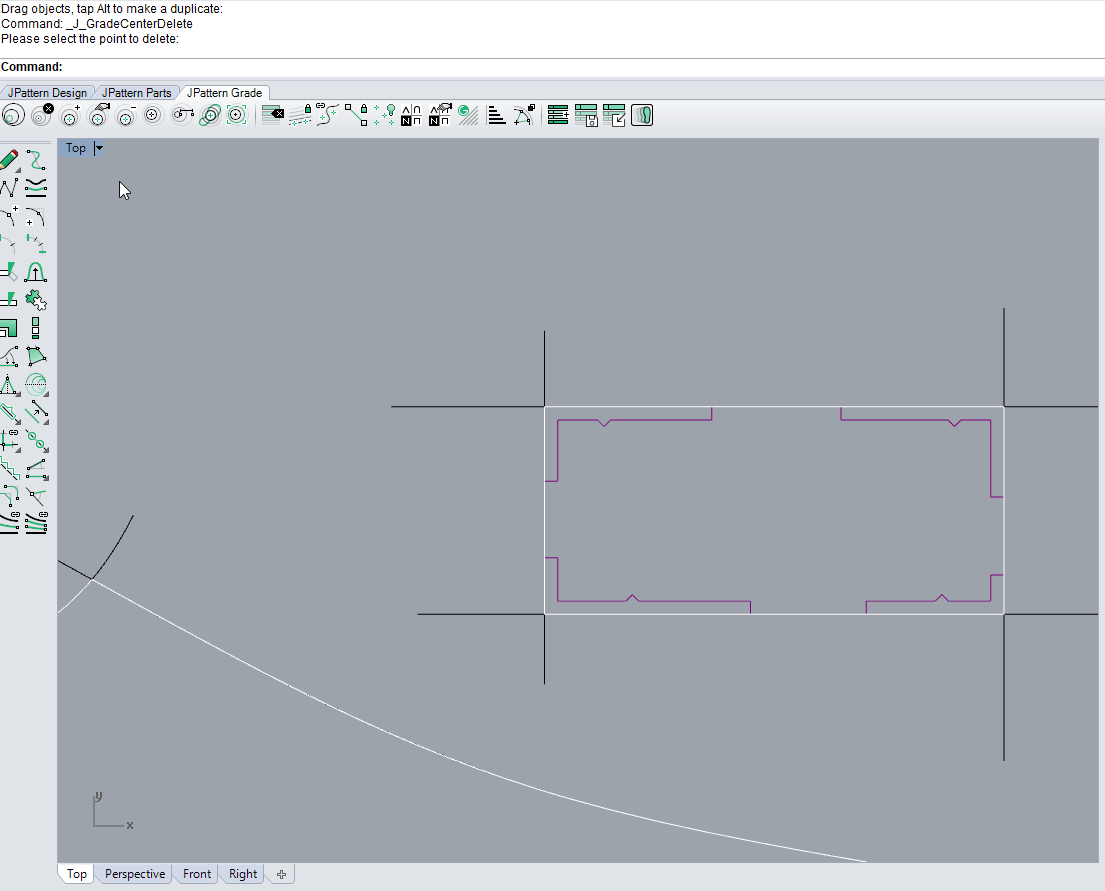This screenshot has width=1105, height=891.
Task: Select the pencil draw tool in left sidebar
Action: click(9, 160)
